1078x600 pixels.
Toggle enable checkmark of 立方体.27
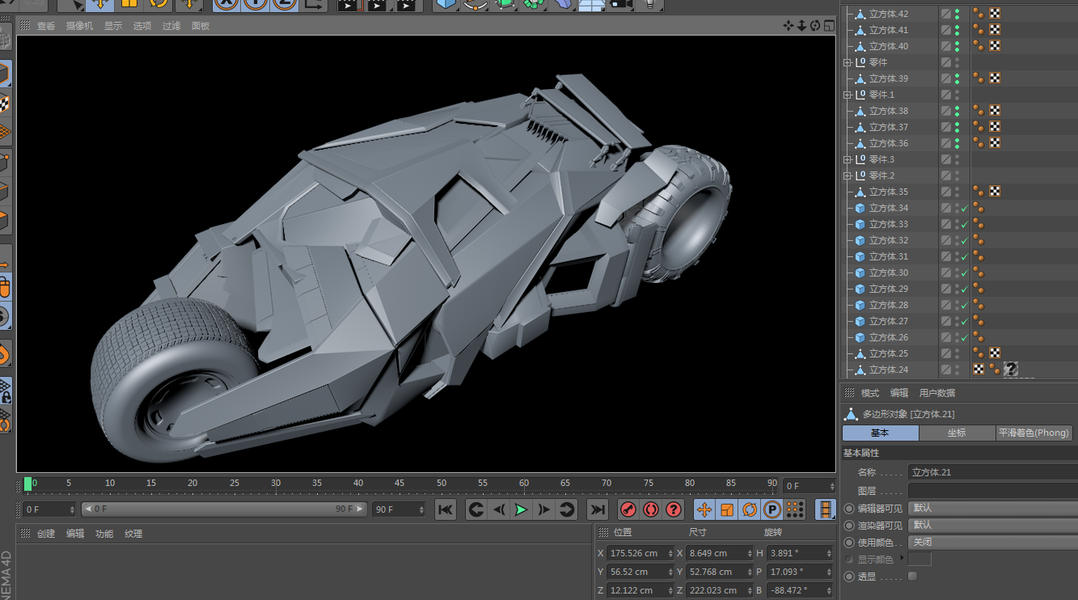pyautogui.click(x=965, y=322)
